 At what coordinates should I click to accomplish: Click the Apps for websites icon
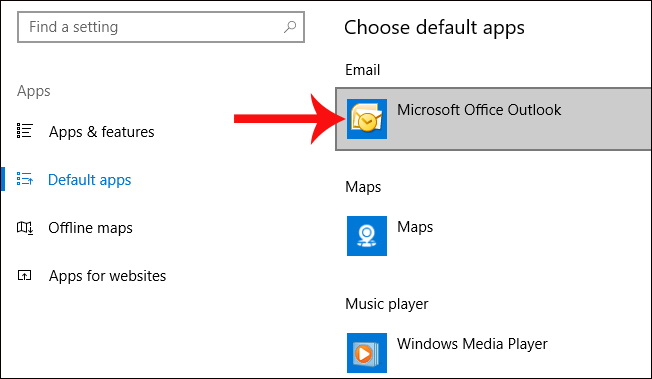pos(25,275)
